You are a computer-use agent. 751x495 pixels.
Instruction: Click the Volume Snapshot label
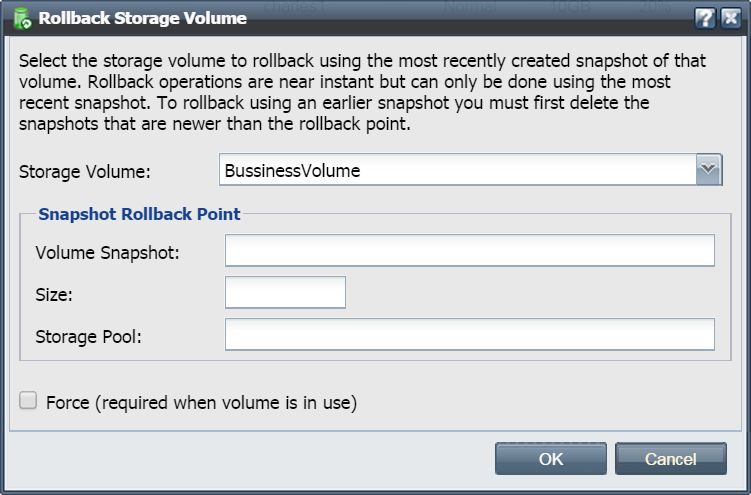(107, 252)
